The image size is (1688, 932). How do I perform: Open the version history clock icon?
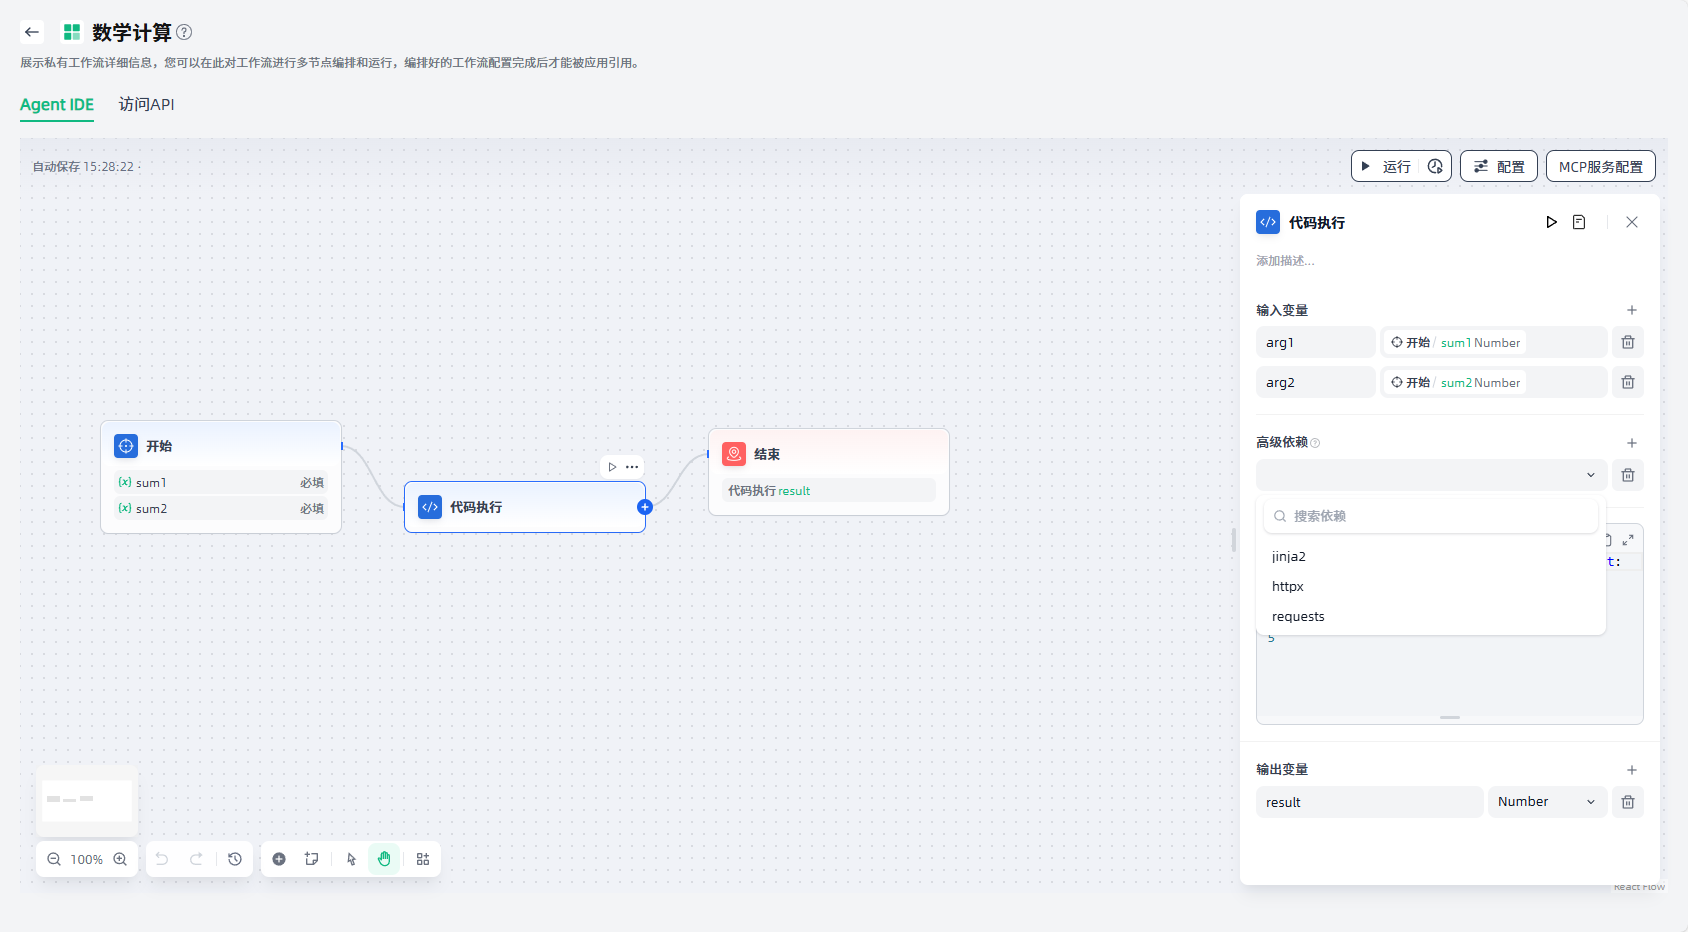235,859
